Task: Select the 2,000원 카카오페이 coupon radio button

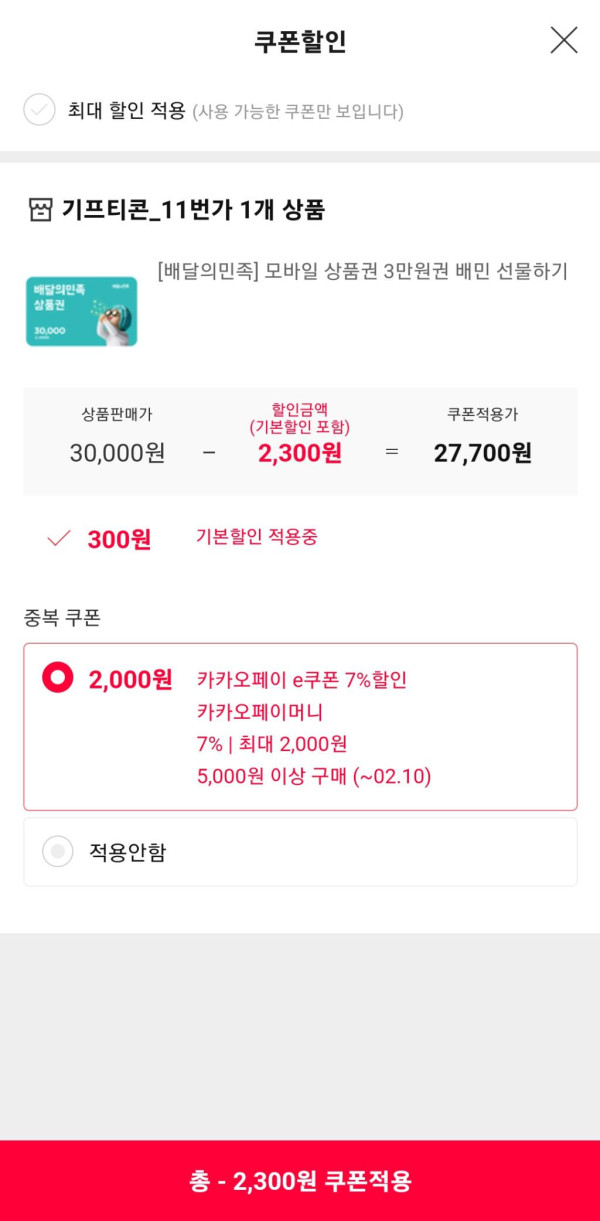Action: [x=58, y=677]
